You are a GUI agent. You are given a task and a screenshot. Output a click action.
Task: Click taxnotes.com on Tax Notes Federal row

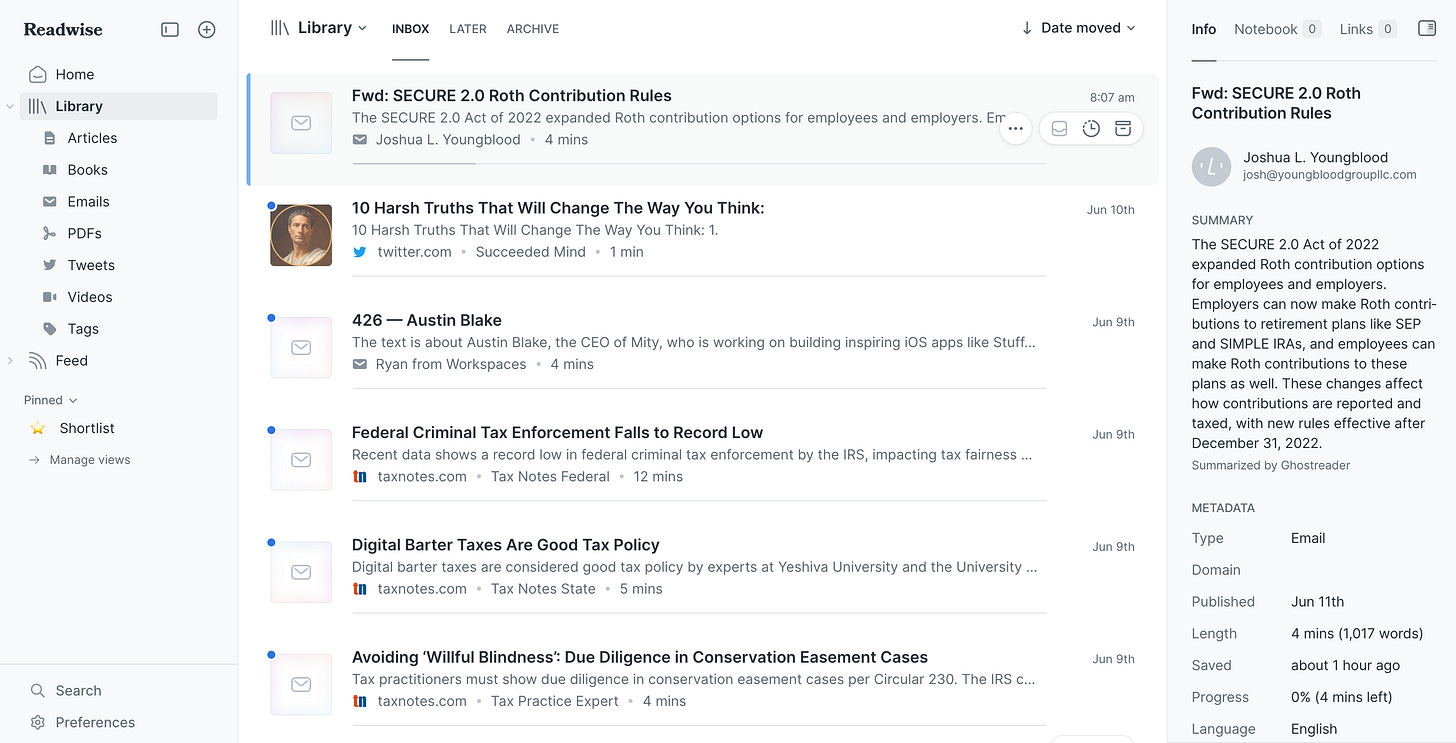(422, 477)
